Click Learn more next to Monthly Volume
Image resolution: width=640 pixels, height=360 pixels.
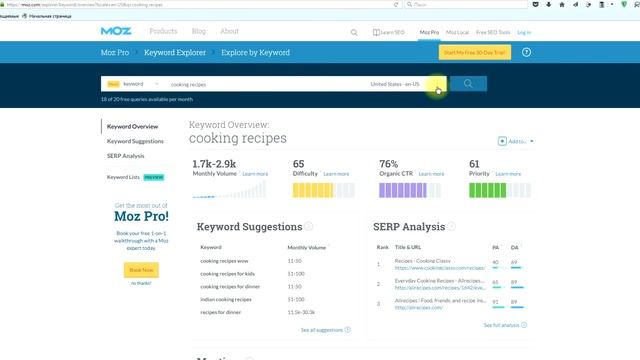point(255,174)
